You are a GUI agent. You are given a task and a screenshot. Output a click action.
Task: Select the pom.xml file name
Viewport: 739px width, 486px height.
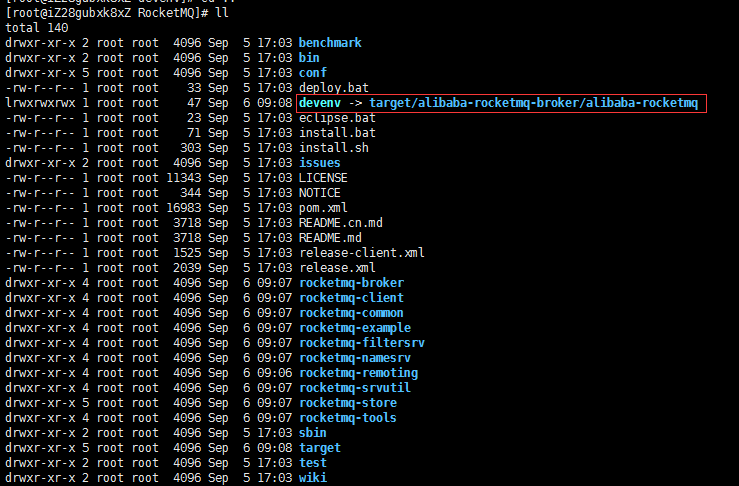coord(323,208)
